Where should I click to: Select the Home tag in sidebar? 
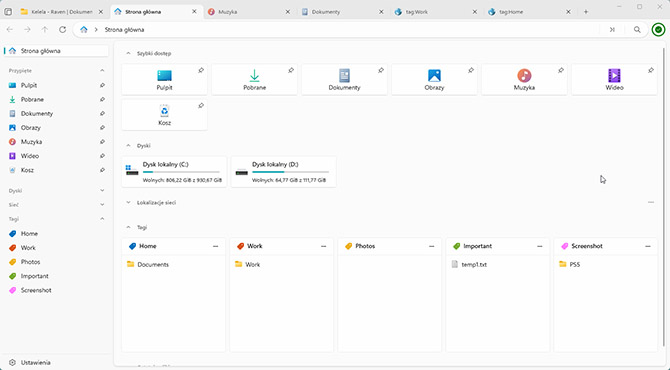pos(57,234)
